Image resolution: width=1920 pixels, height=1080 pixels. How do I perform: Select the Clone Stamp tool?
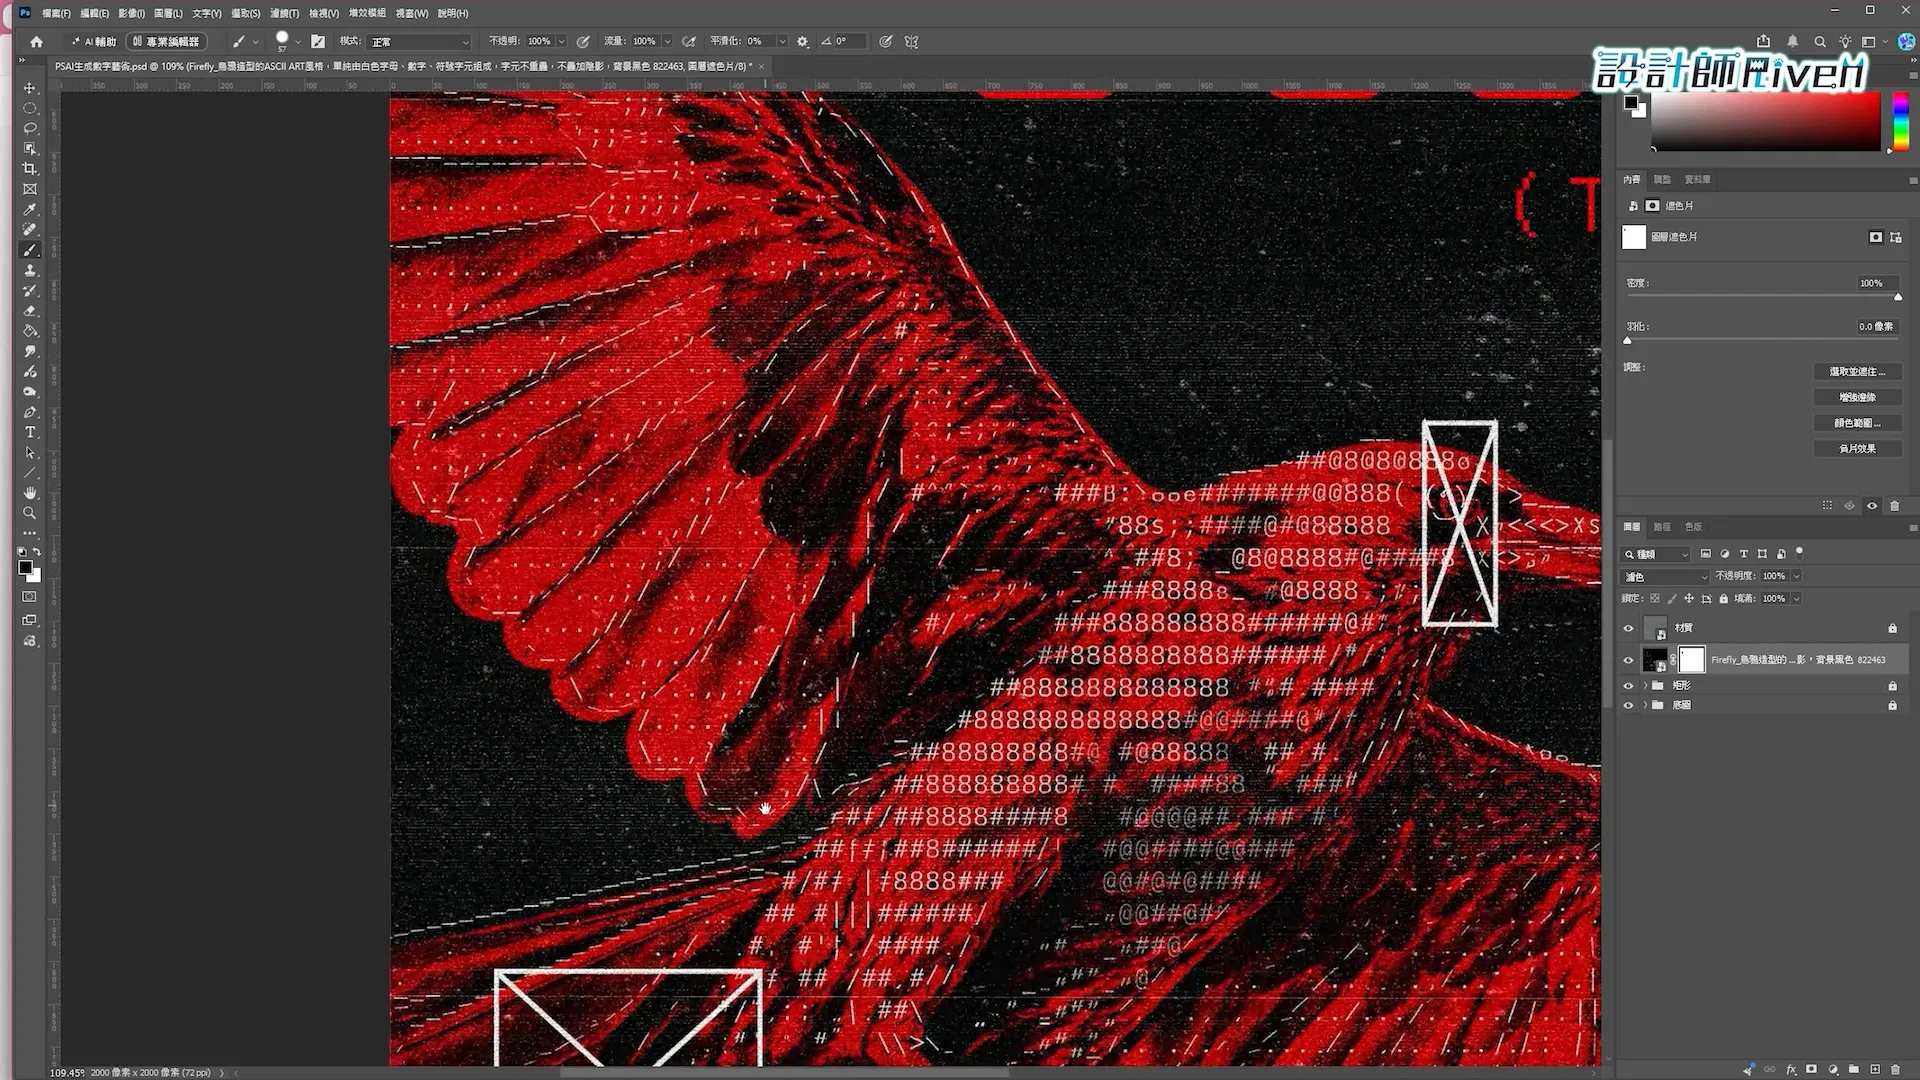tap(30, 270)
